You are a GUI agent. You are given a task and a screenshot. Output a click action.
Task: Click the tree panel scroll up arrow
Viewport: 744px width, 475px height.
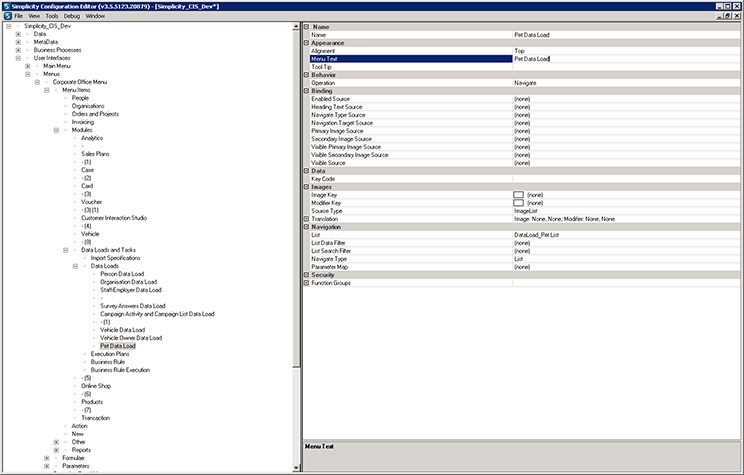point(297,27)
